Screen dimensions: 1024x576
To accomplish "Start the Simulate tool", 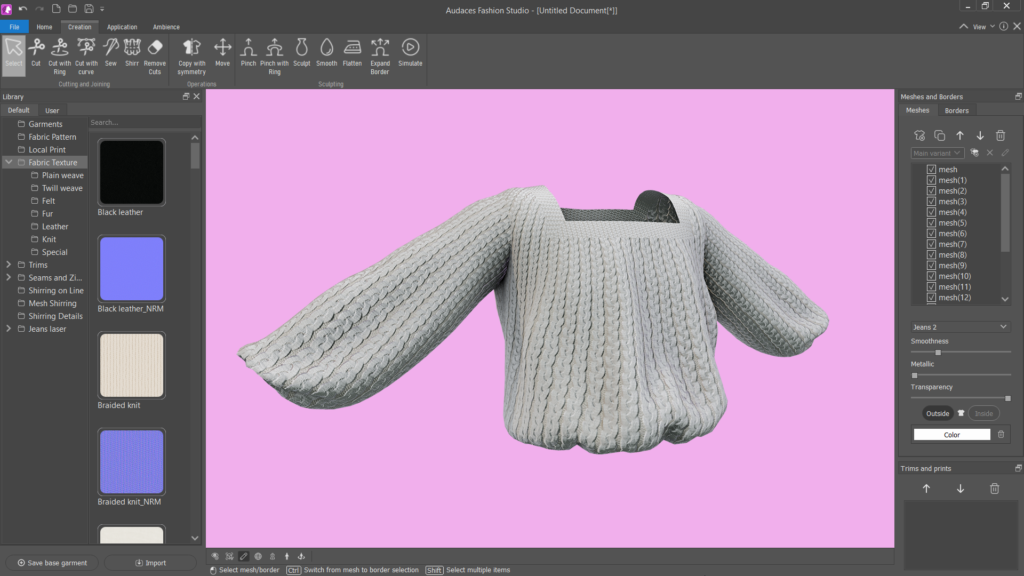I will pos(410,53).
